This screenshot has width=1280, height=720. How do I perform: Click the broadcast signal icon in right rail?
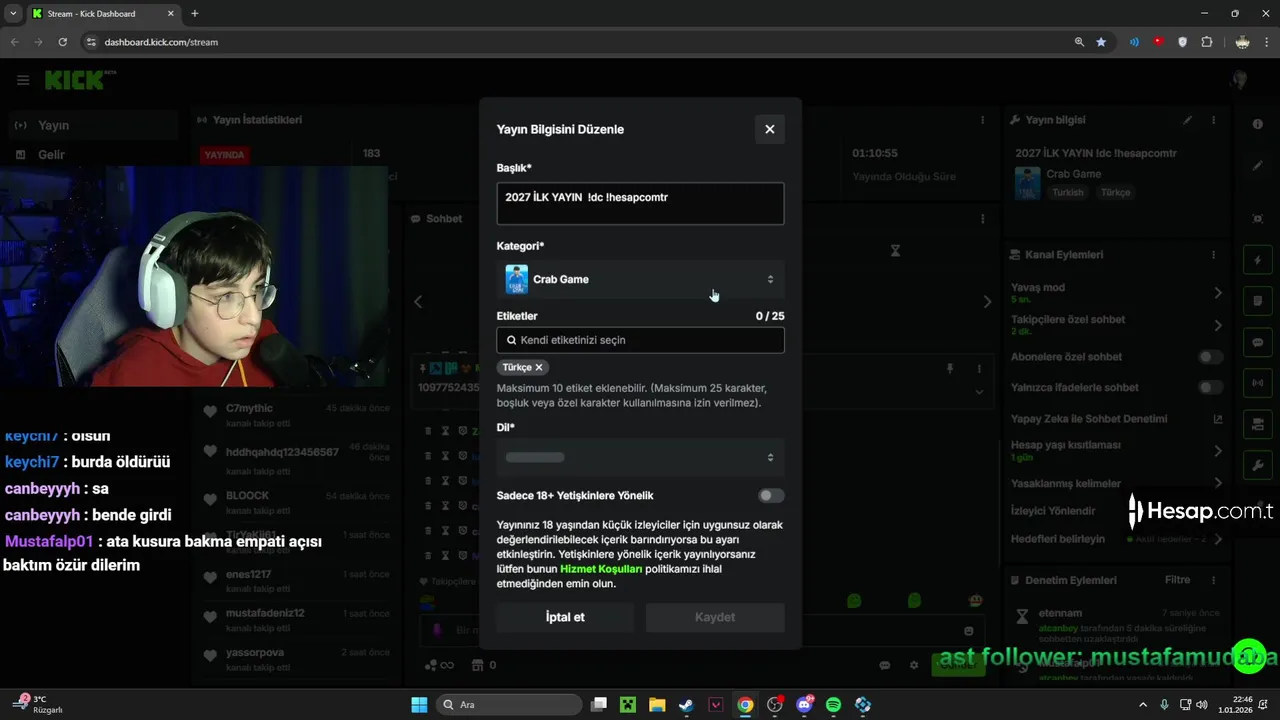click(1257, 383)
